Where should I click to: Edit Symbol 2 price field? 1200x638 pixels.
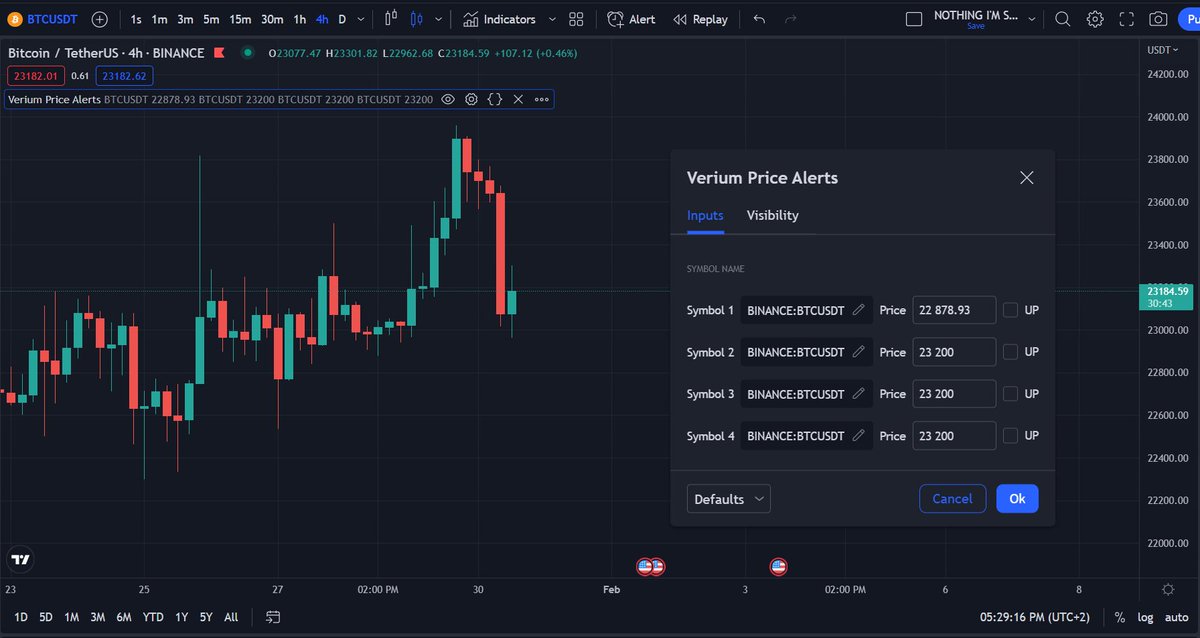click(954, 352)
